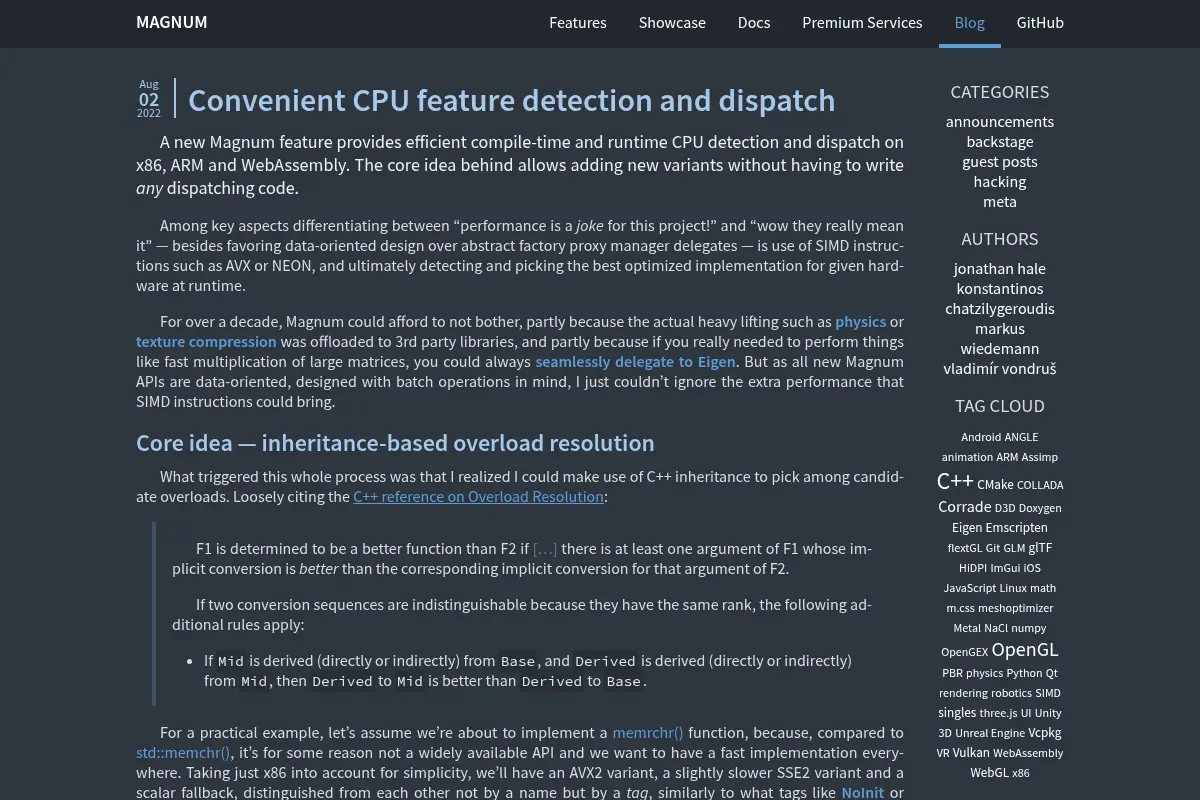Click the ANGLE tag
This screenshot has height=800, width=1200.
pyautogui.click(x=1021, y=437)
